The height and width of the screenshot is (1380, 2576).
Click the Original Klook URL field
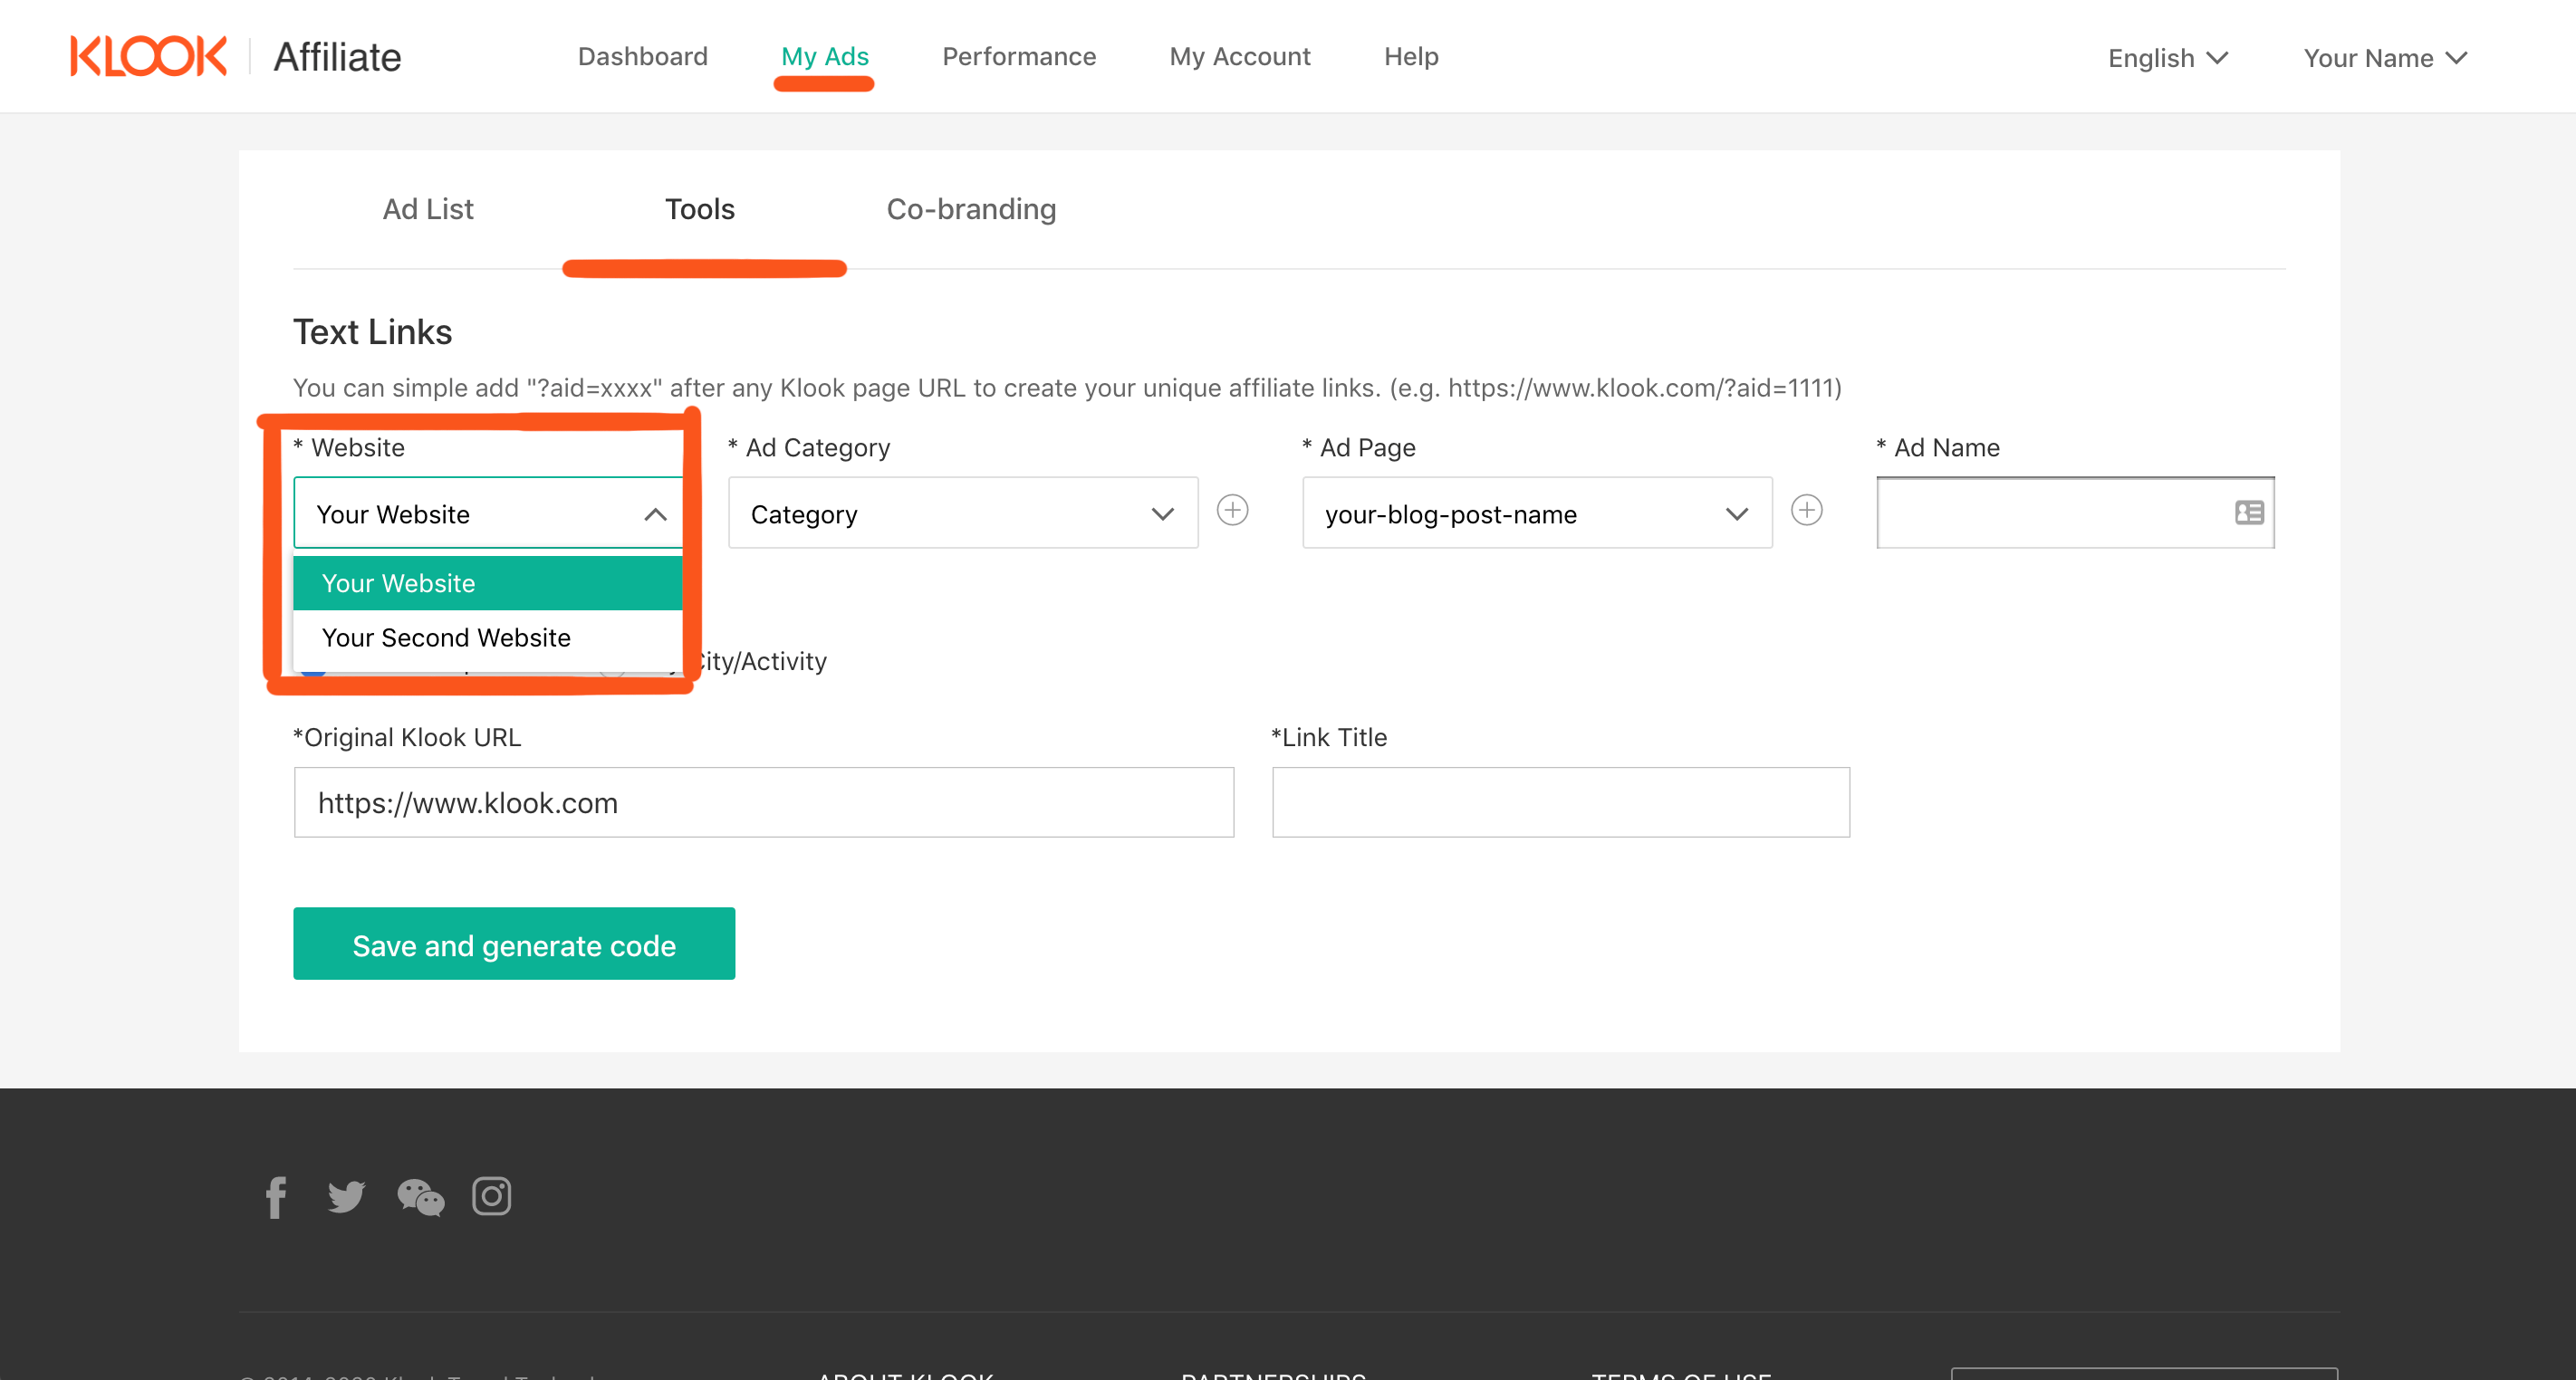click(764, 803)
